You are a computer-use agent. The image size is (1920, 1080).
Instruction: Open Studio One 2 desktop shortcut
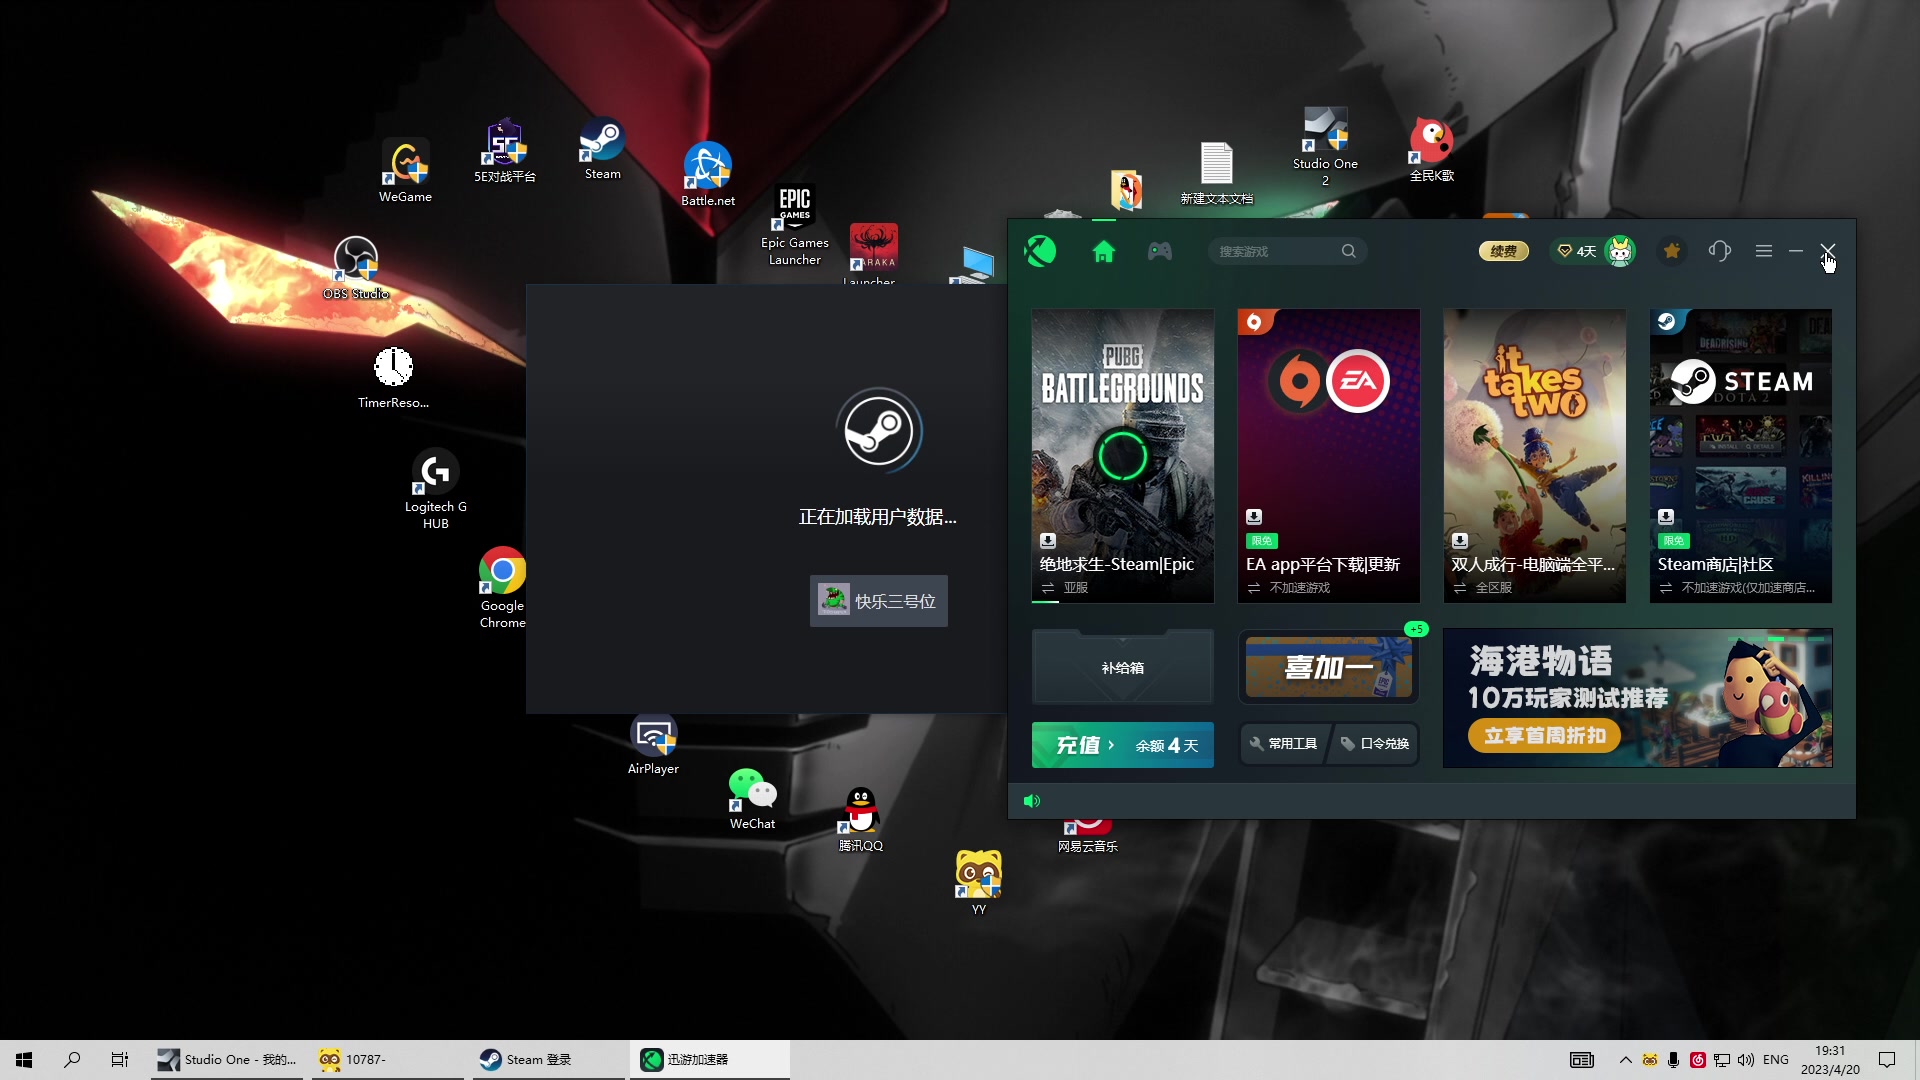(1325, 147)
